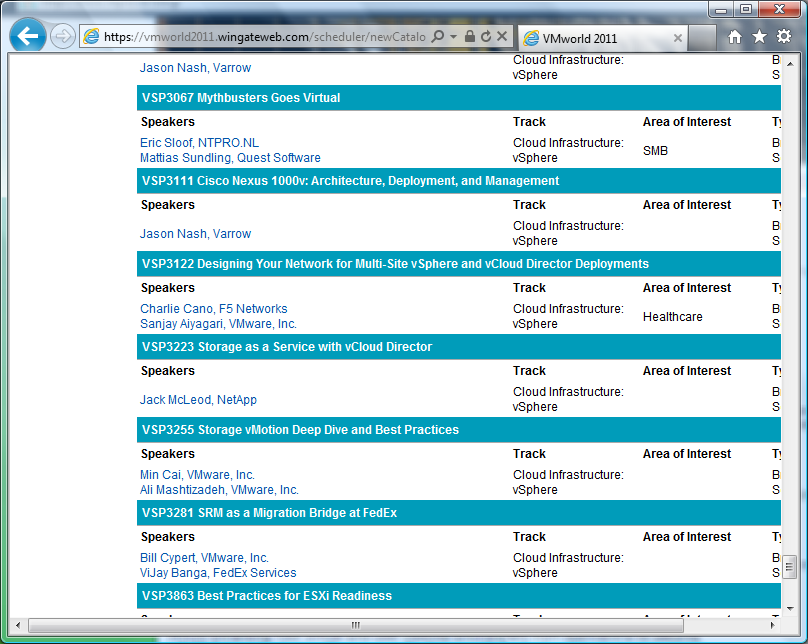Viewport: 808px width, 644px height.
Task: Open speaker link Jack McLeod, NetApp
Action: (198, 400)
